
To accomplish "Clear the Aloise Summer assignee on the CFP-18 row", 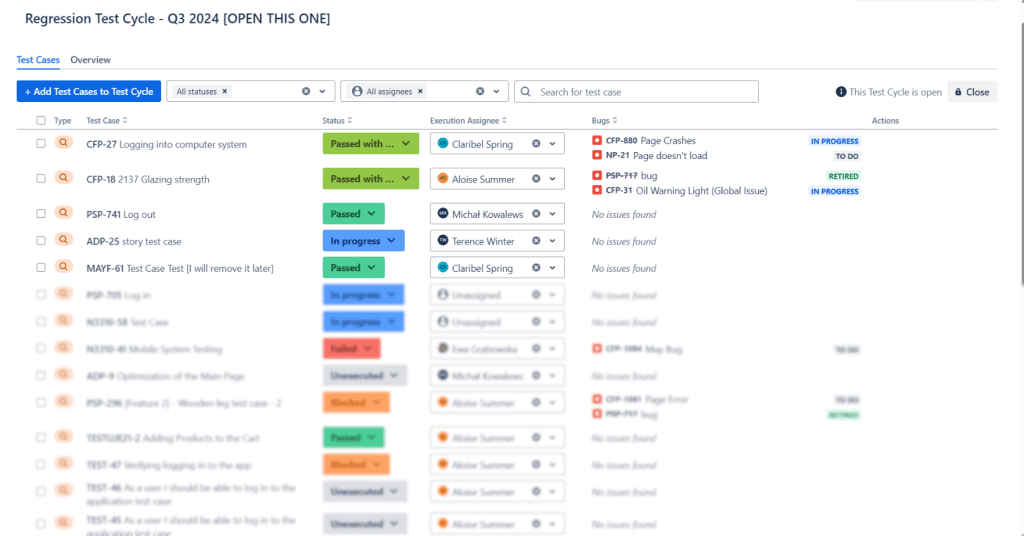I will point(536,179).
